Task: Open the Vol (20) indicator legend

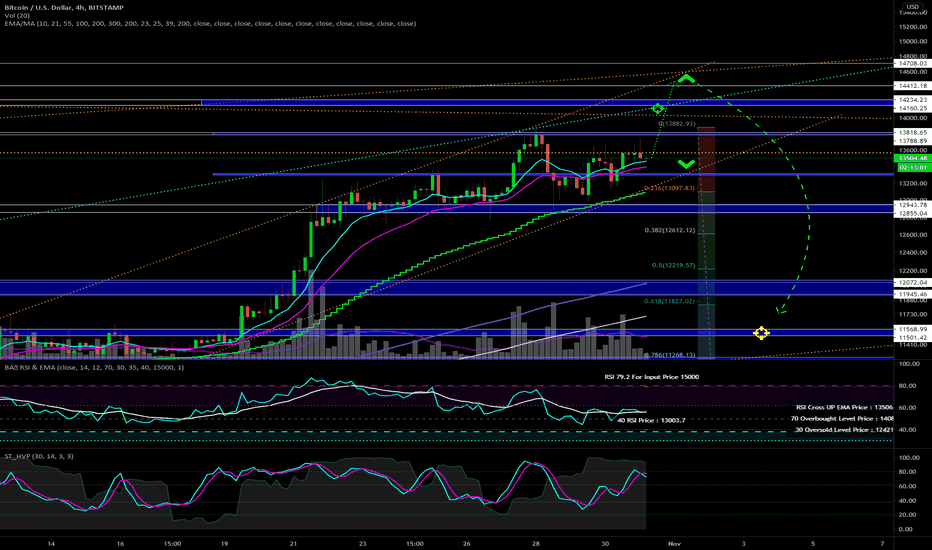Action: coord(17,15)
